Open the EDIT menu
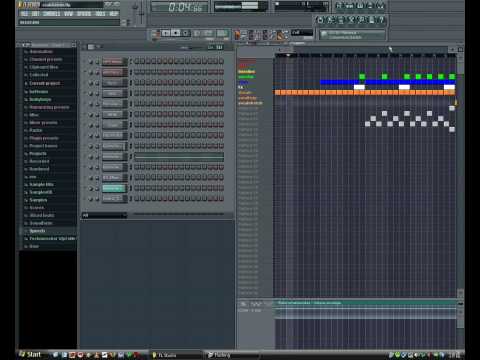The height and width of the screenshot is (360, 480). pos(35,14)
